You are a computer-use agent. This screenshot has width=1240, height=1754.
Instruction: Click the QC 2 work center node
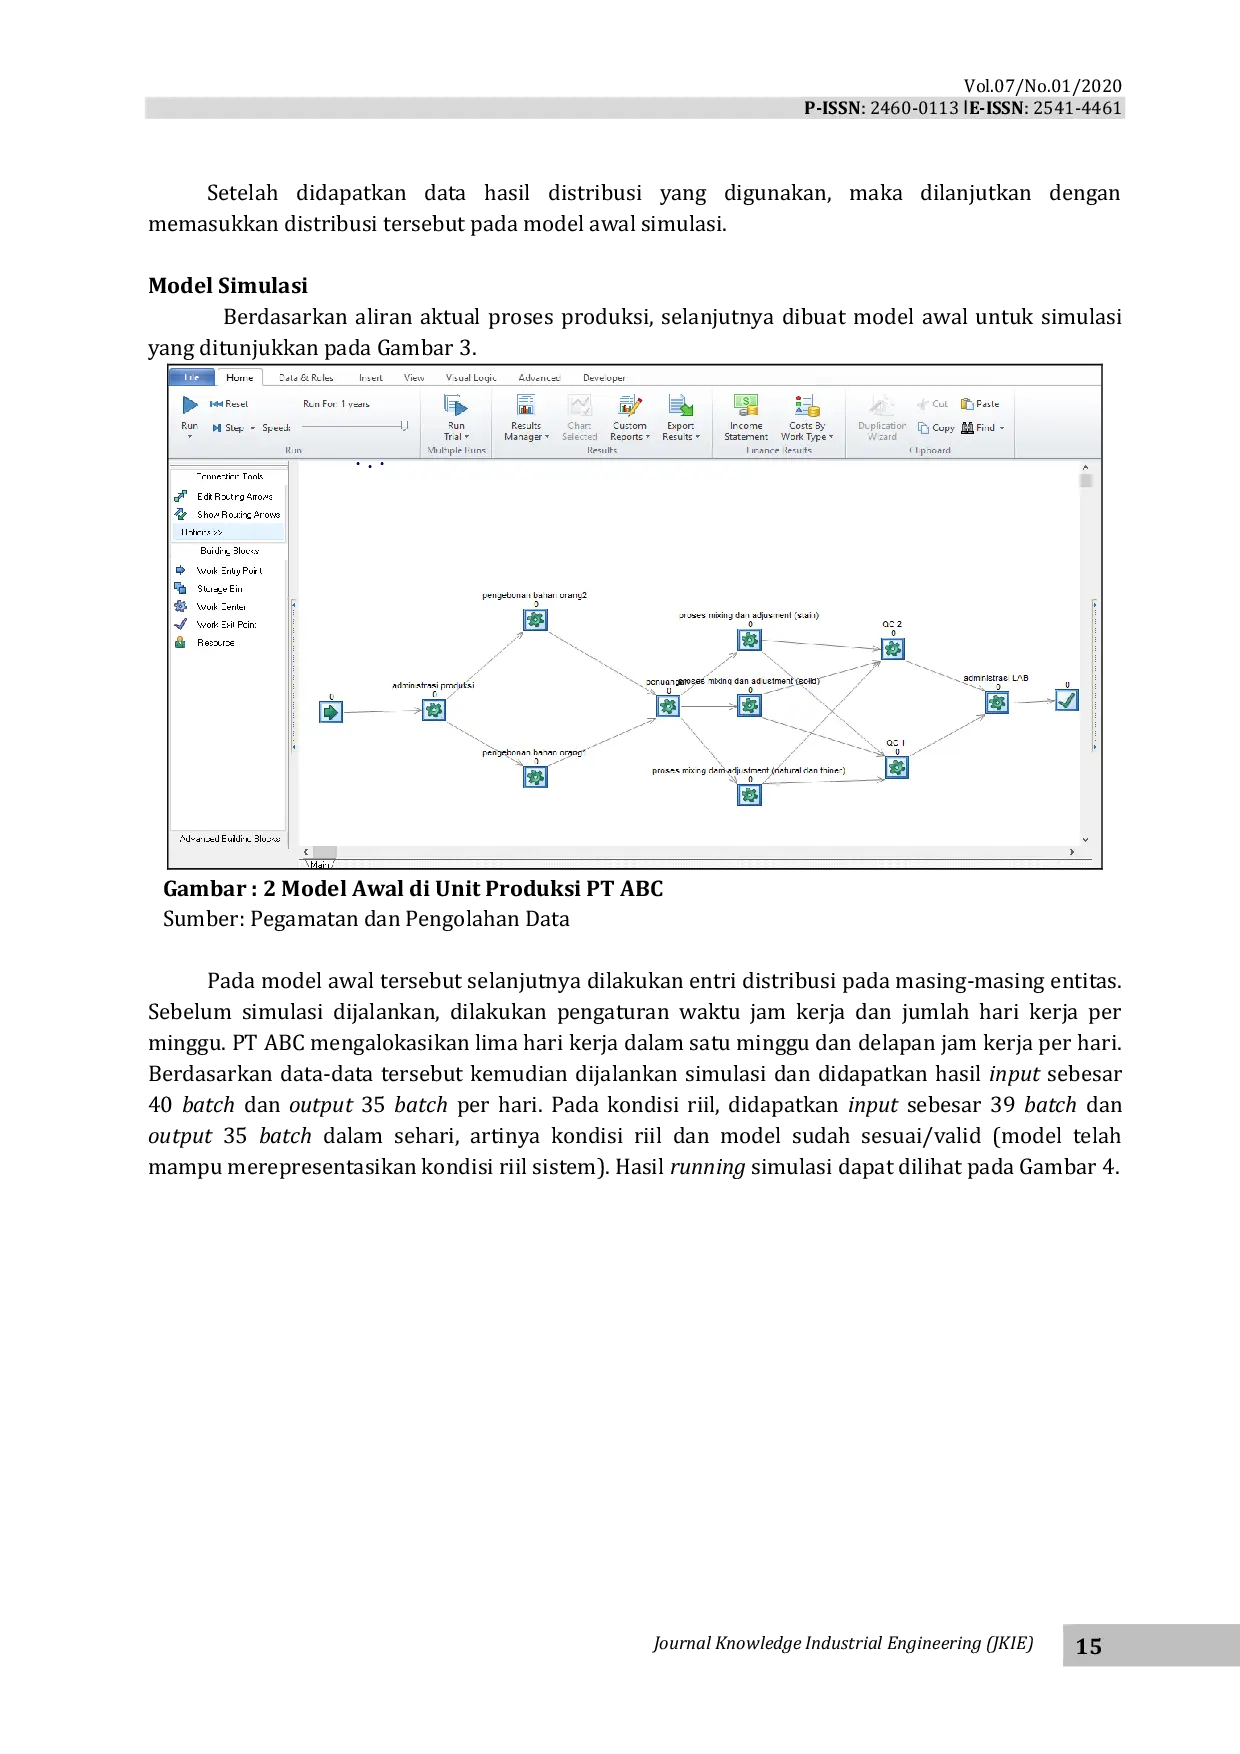click(893, 649)
